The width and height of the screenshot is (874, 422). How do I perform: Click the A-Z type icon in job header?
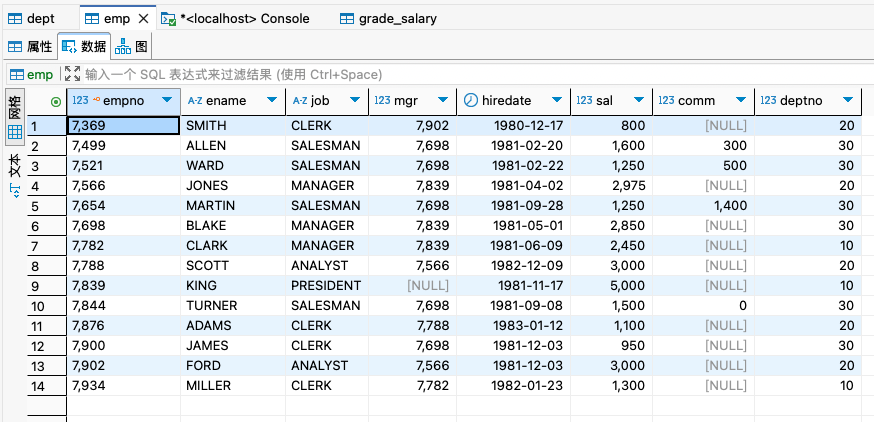[x=300, y=101]
